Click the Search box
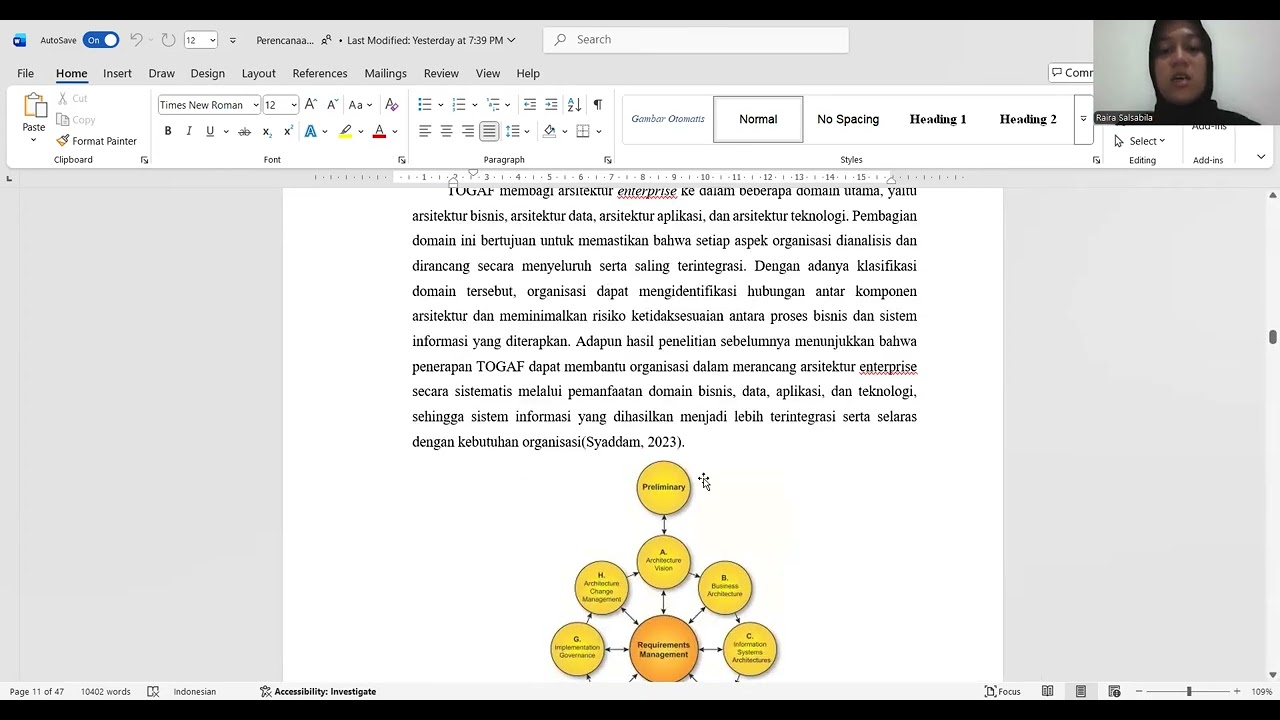 tap(696, 40)
